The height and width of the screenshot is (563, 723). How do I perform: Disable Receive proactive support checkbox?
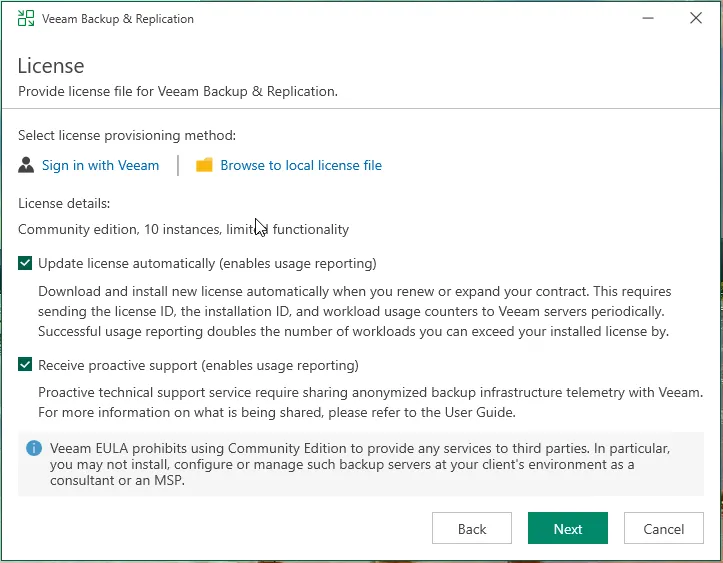[x=25, y=365]
